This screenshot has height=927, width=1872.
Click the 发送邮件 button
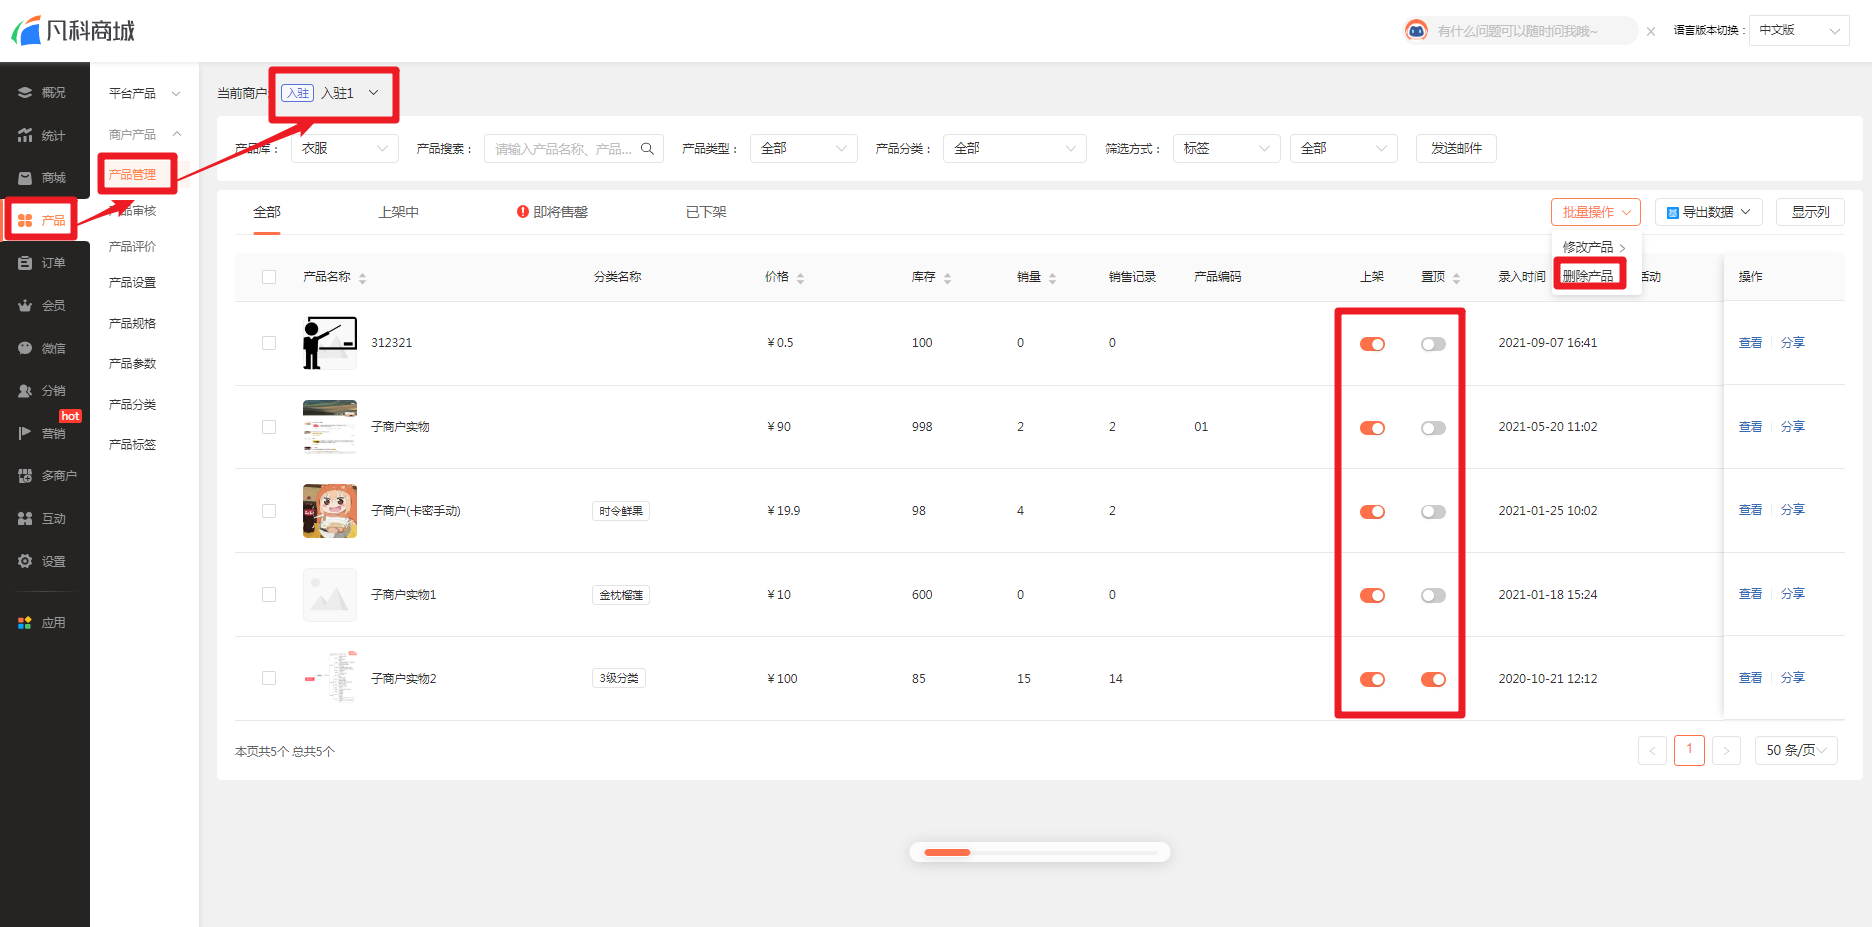(x=1456, y=149)
